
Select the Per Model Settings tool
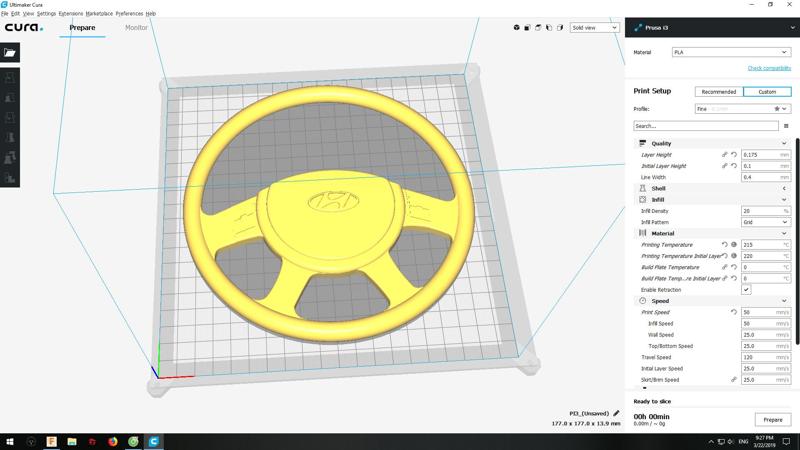click(x=10, y=158)
